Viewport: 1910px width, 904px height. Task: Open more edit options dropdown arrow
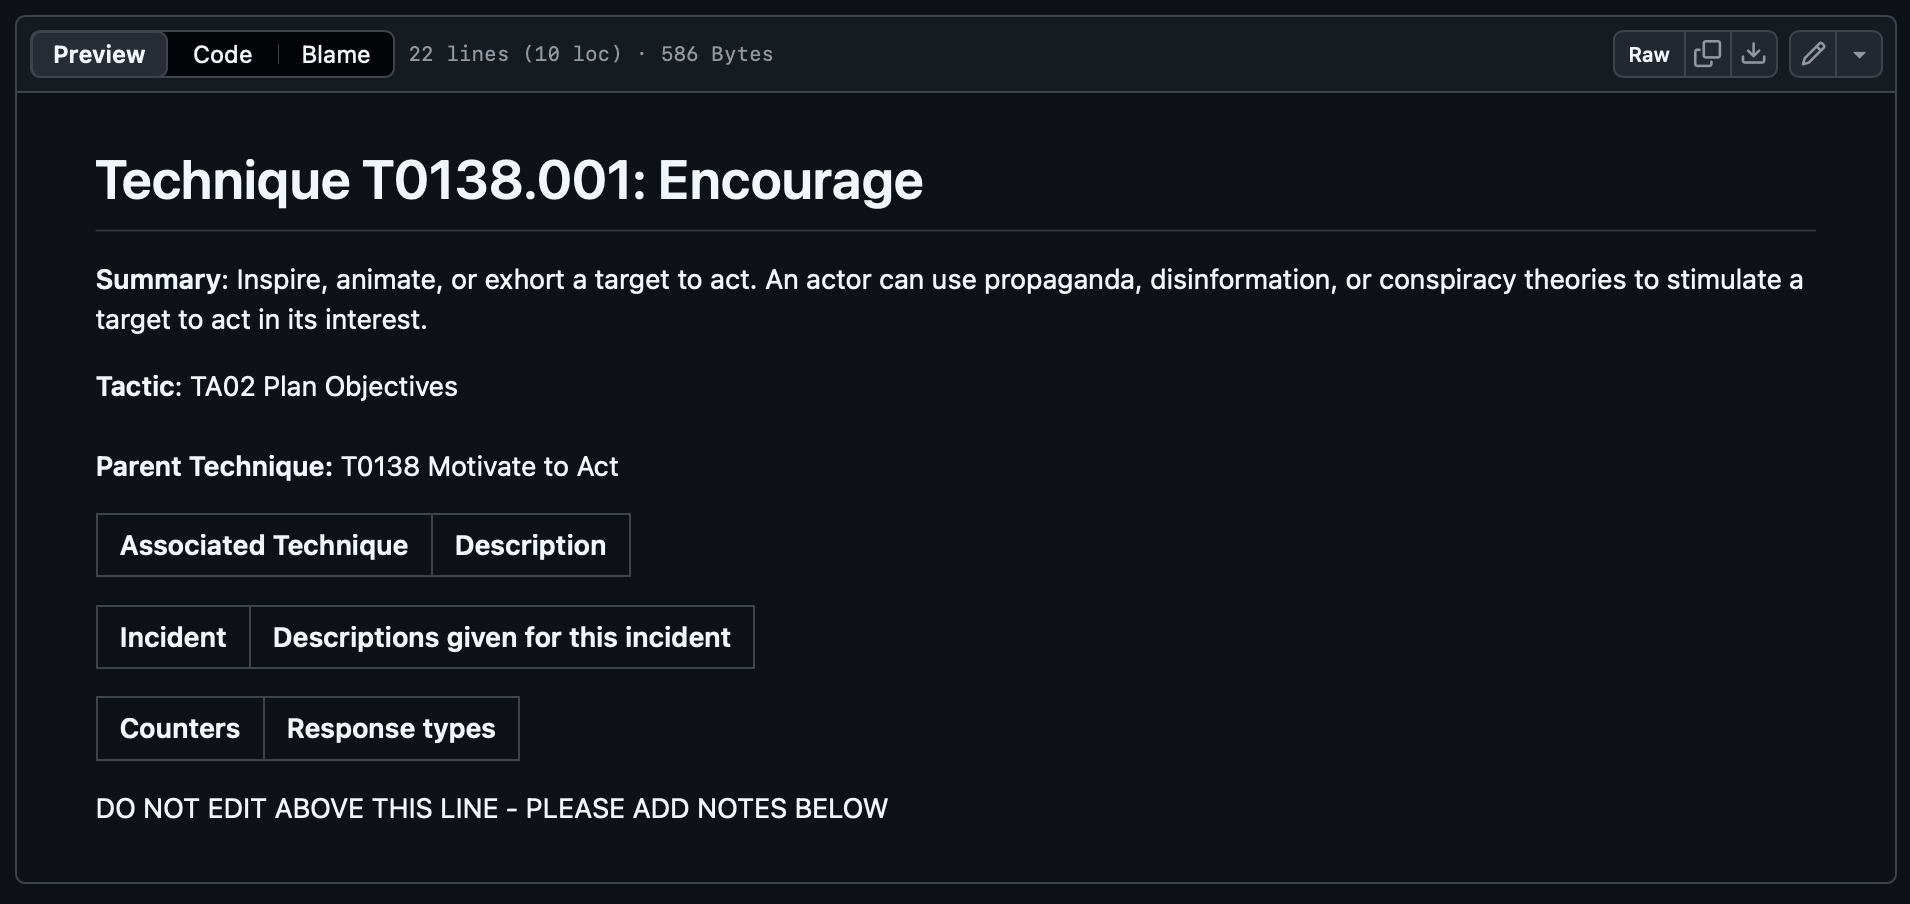(1859, 54)
